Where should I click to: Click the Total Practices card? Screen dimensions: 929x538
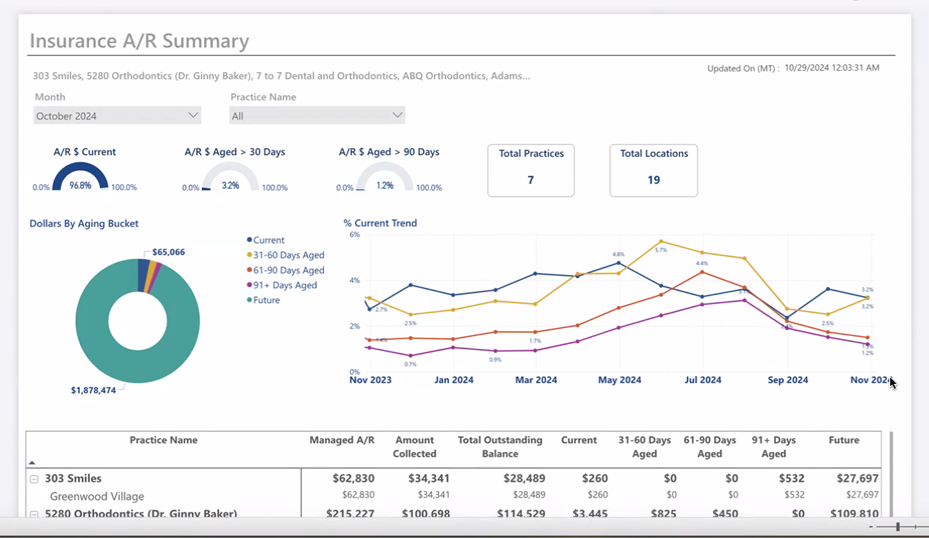point(531,170)
